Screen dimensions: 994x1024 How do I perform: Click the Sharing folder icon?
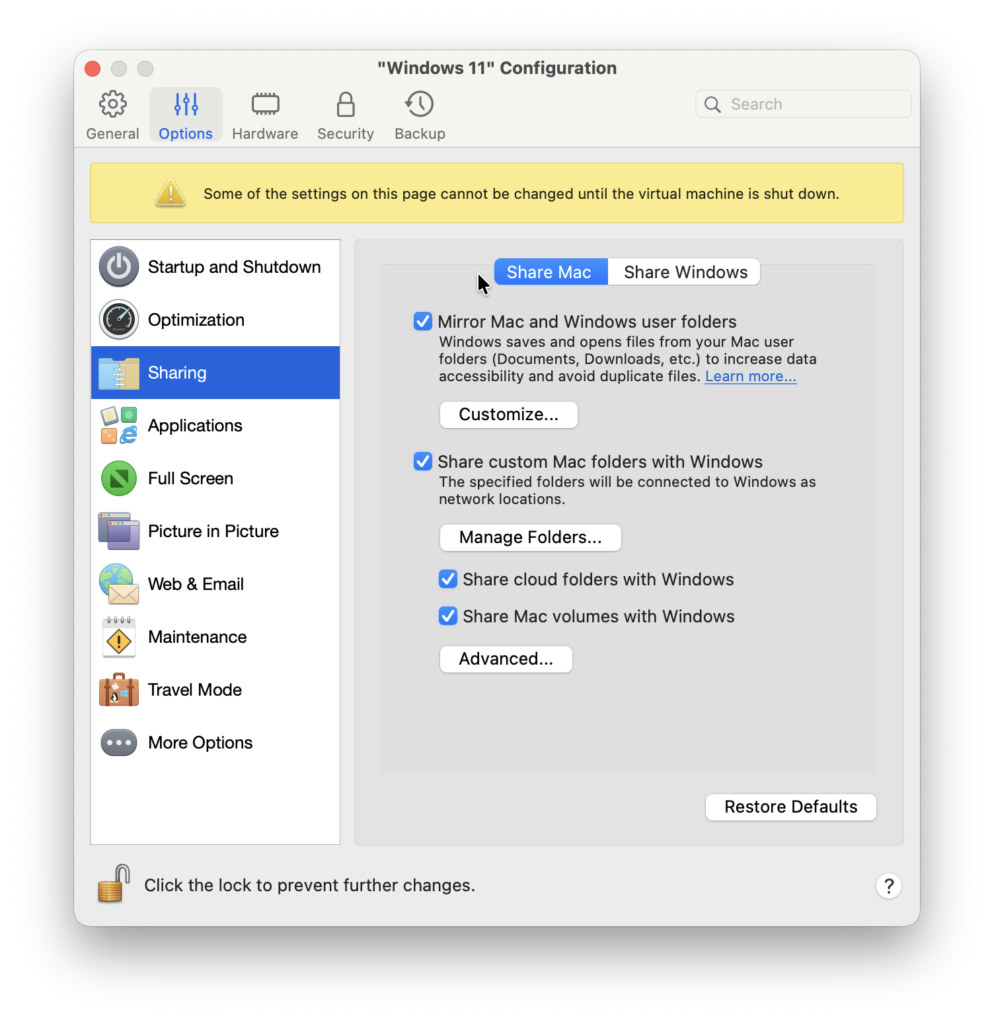[x=119, y=373]
